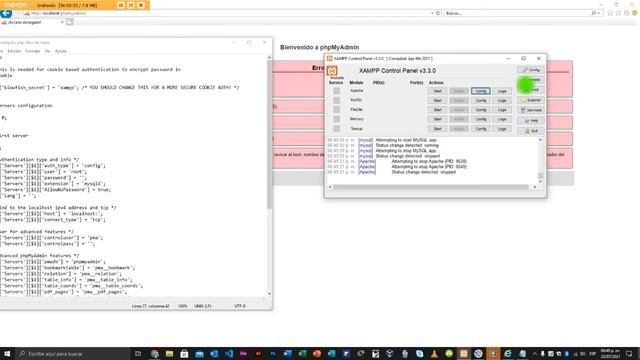Click the Notepad vertical scrollbar track
640x360 pixels.
[x=269, y=176]
